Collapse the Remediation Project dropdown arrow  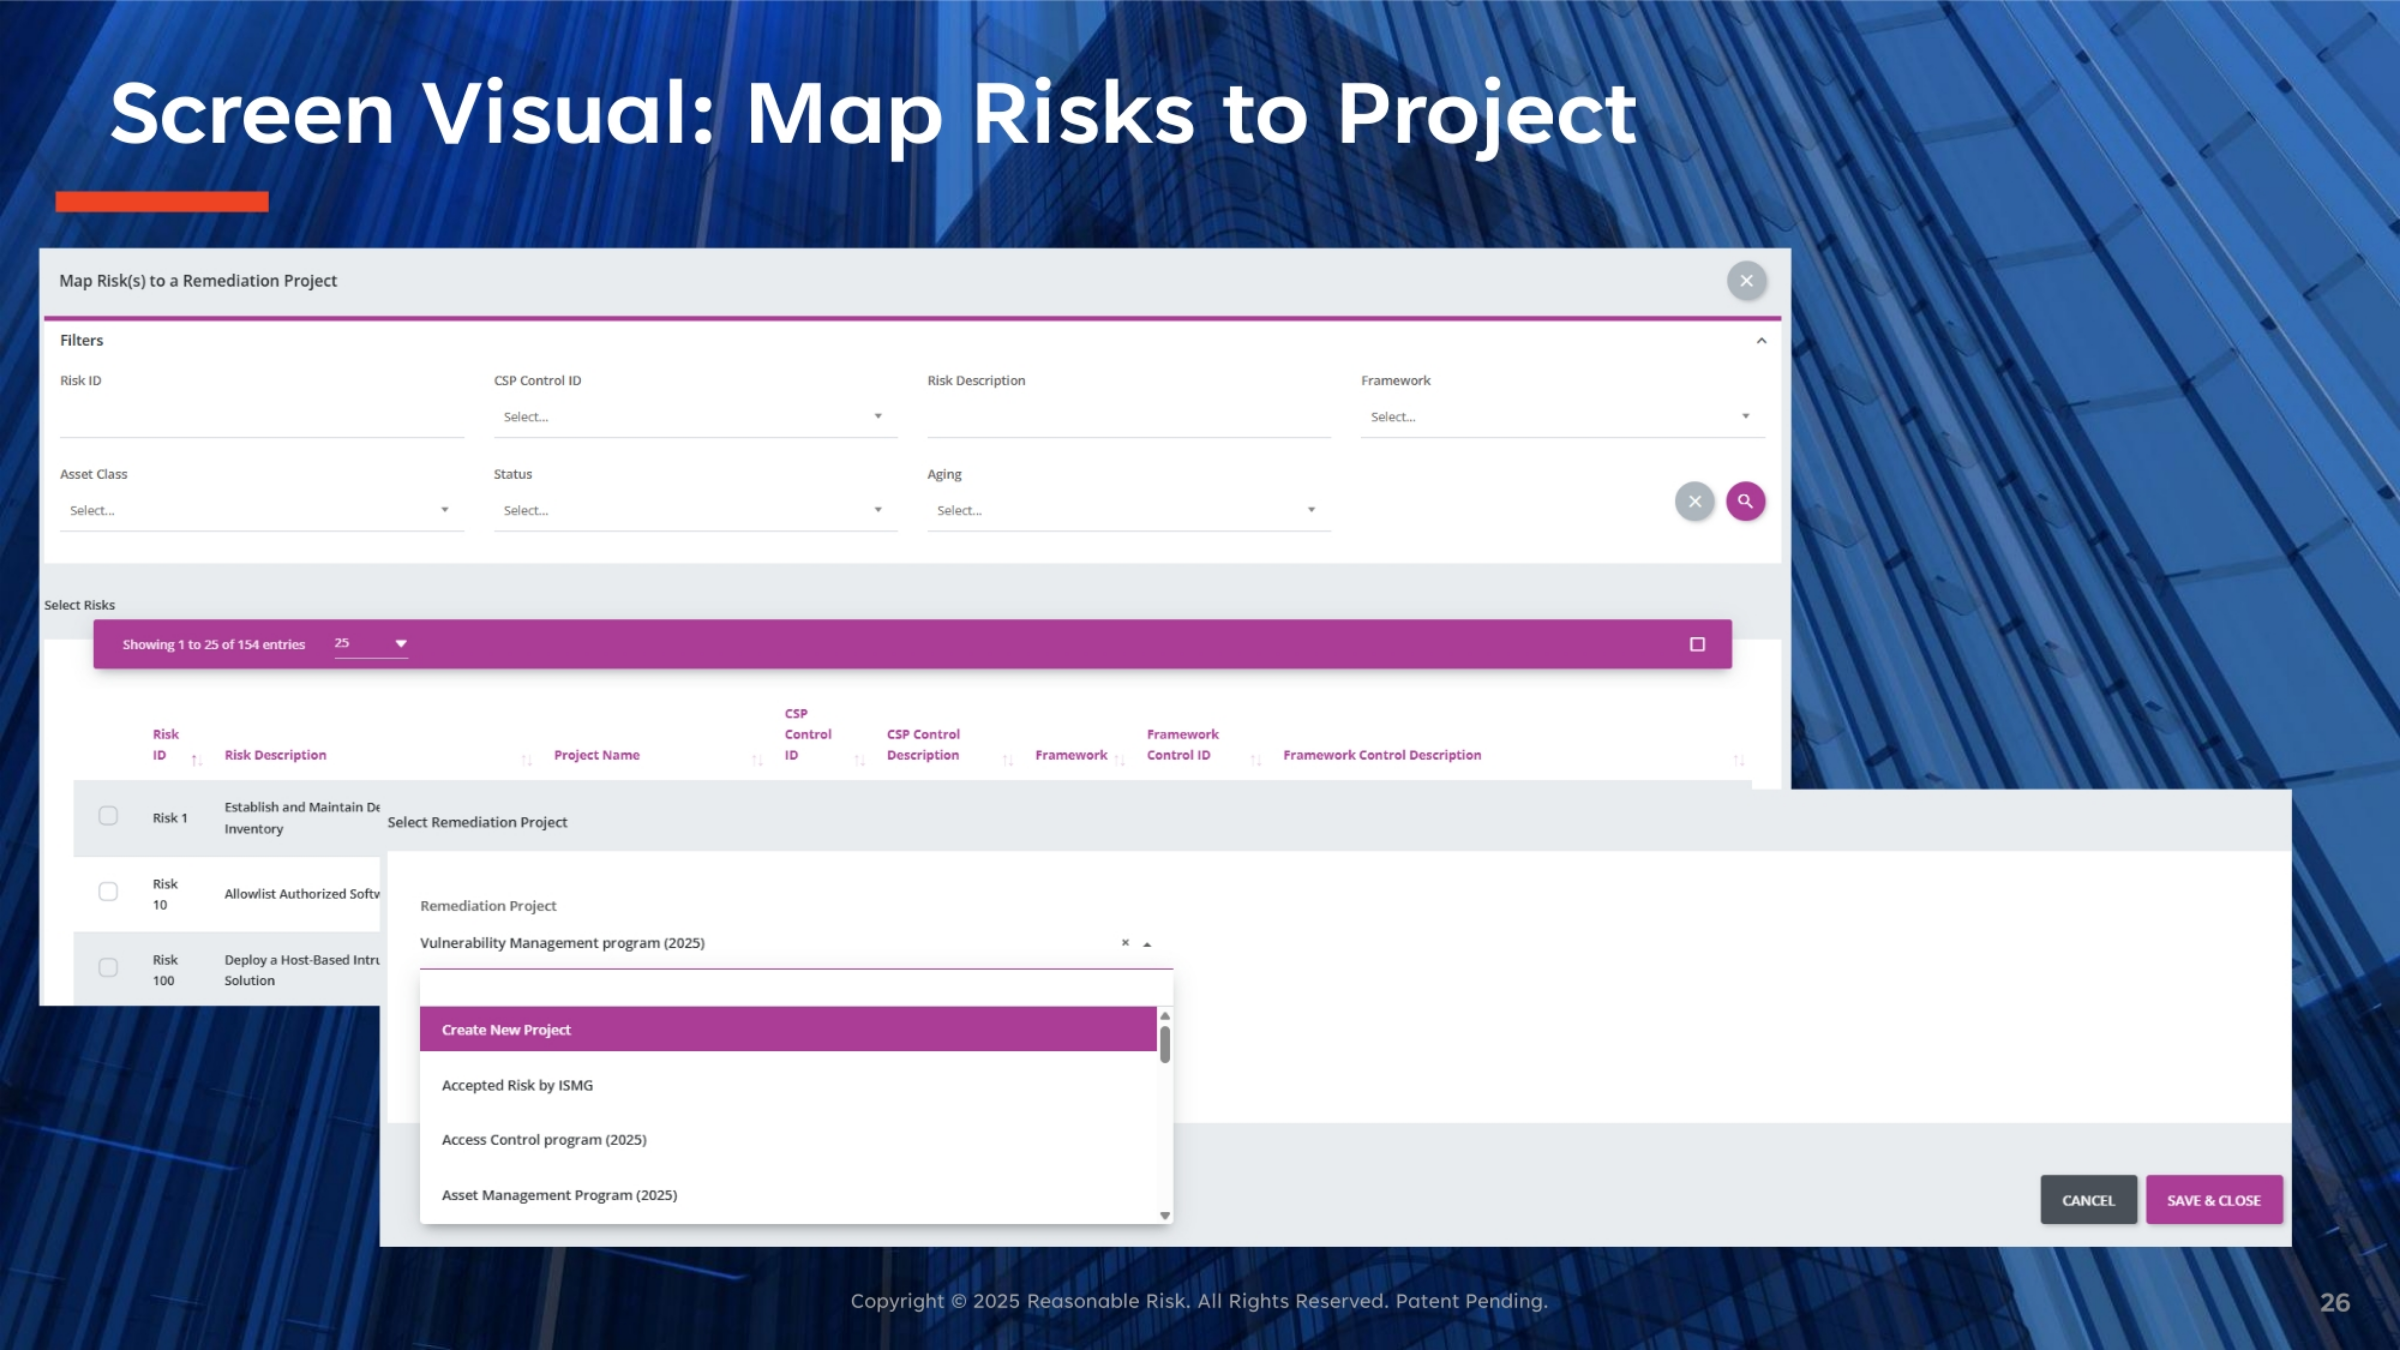click(1147, 944)
